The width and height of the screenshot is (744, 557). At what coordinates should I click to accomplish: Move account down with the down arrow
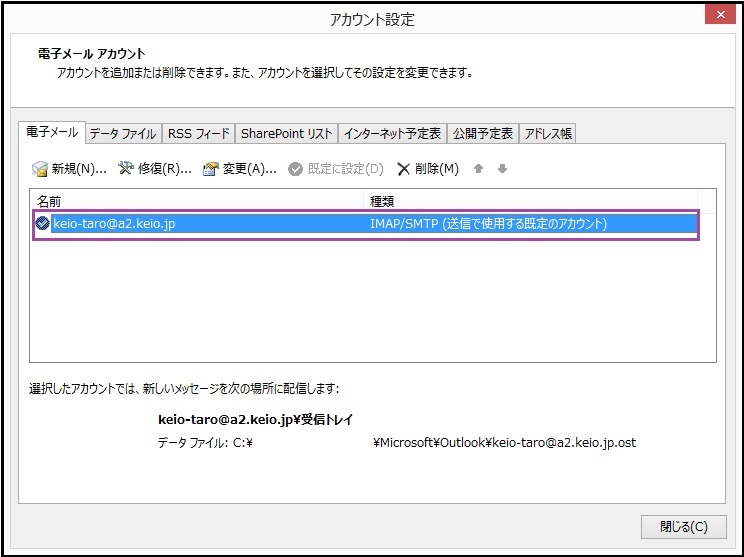pyautogui.click(x=502, y=169)
